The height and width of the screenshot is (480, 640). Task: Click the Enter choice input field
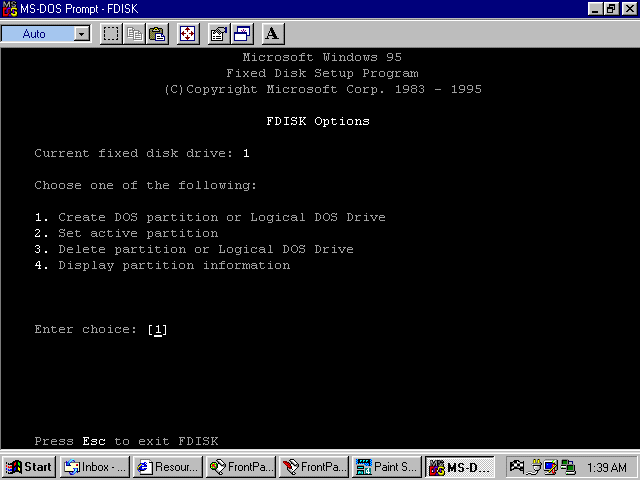click(x=158, y=329)
